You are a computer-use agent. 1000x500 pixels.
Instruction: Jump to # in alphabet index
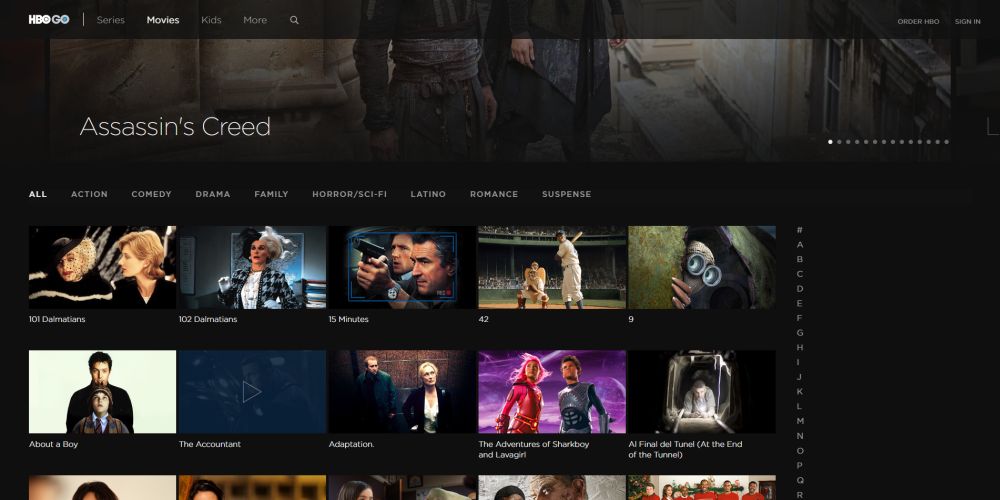tap(800, 230)
